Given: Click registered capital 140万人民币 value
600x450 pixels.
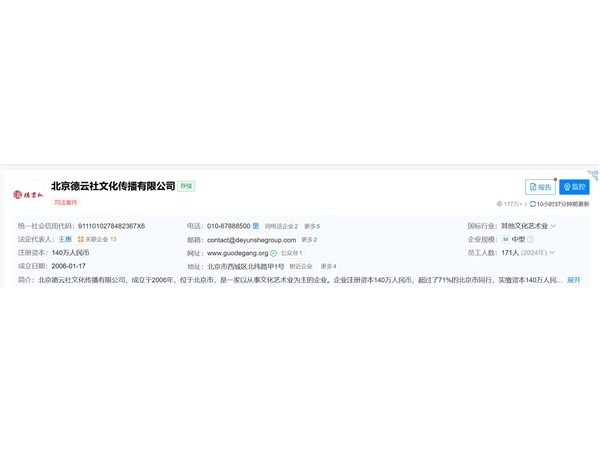Looking at the screenshot, I should 70,253.
